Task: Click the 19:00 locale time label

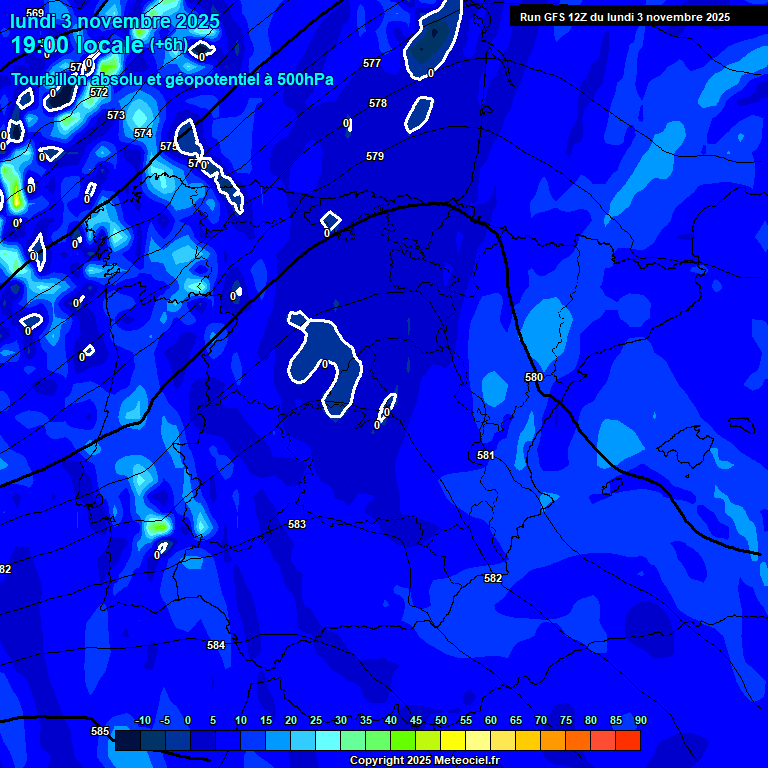Action: point(77,45)
